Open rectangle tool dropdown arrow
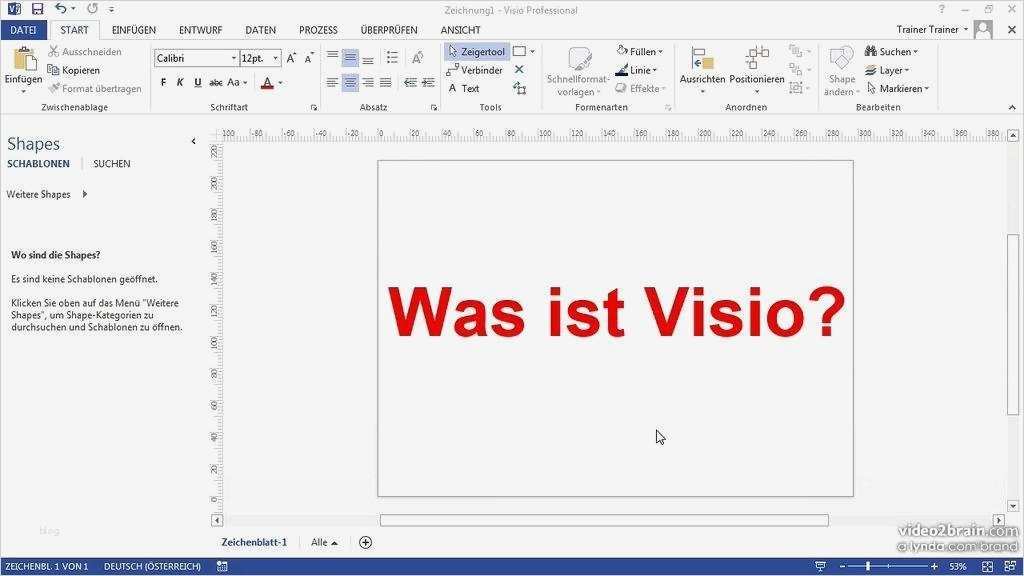This screenshot has width=1024, height=576. tap(532, 51)
